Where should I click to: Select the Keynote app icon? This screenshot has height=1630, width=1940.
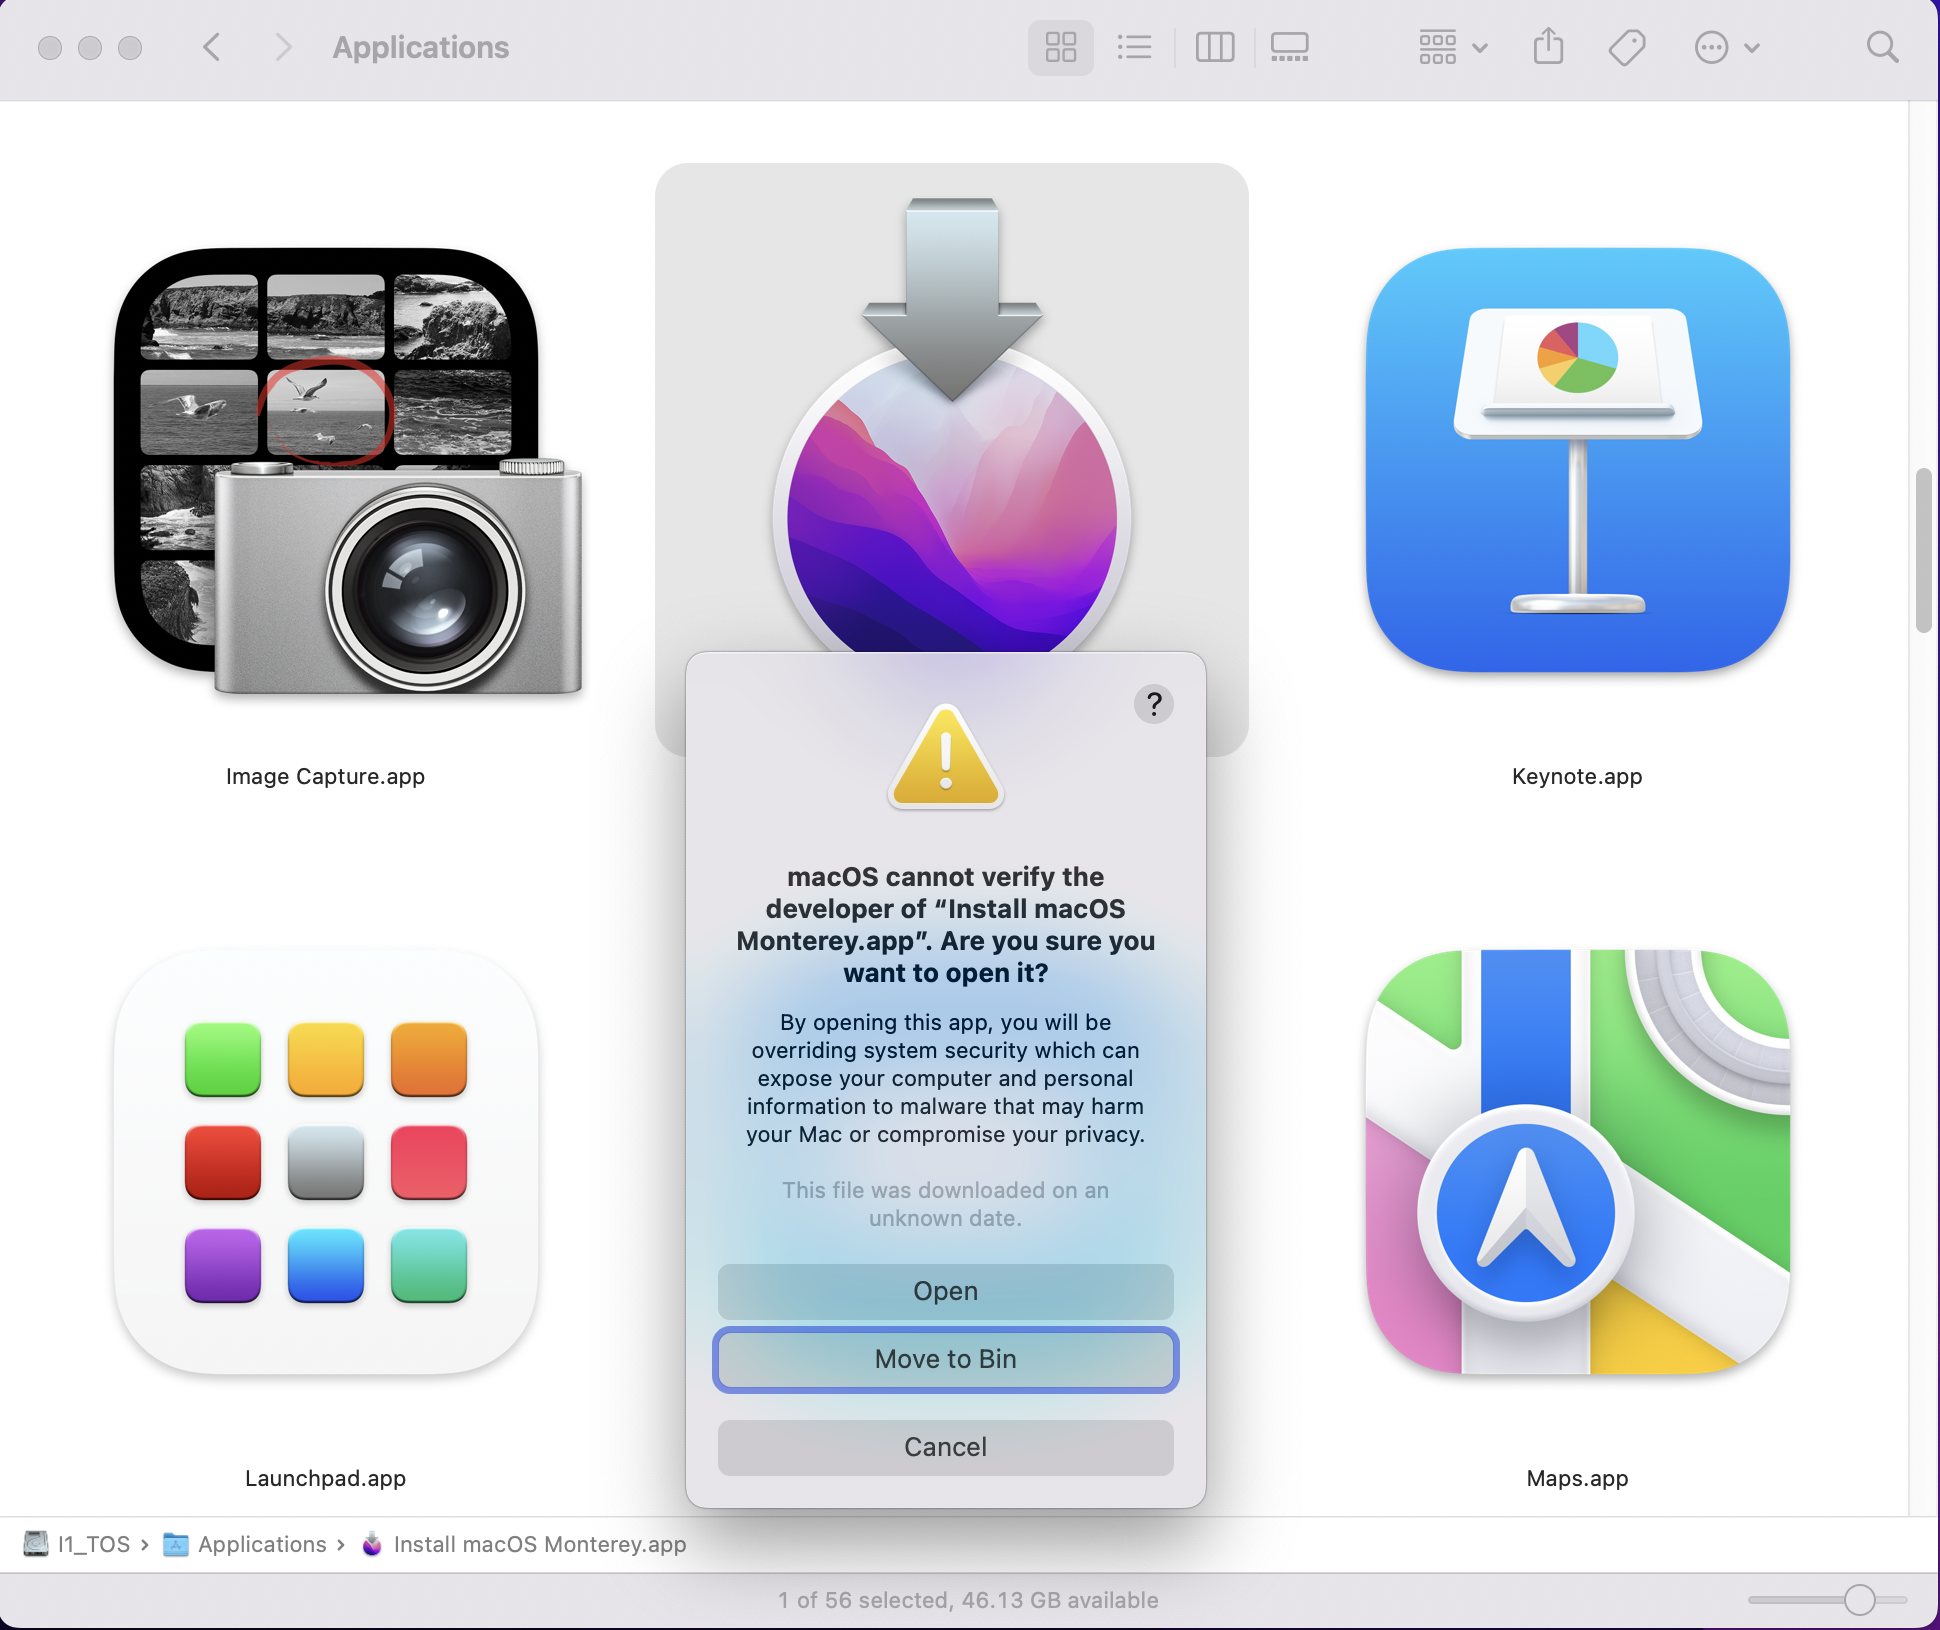point(1578,460)
